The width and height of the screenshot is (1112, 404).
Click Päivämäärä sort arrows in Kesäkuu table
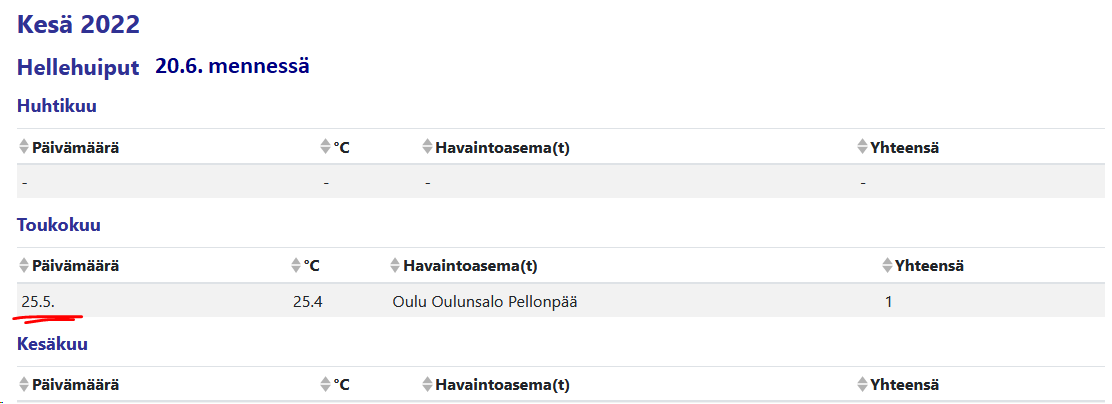(24, 385)
